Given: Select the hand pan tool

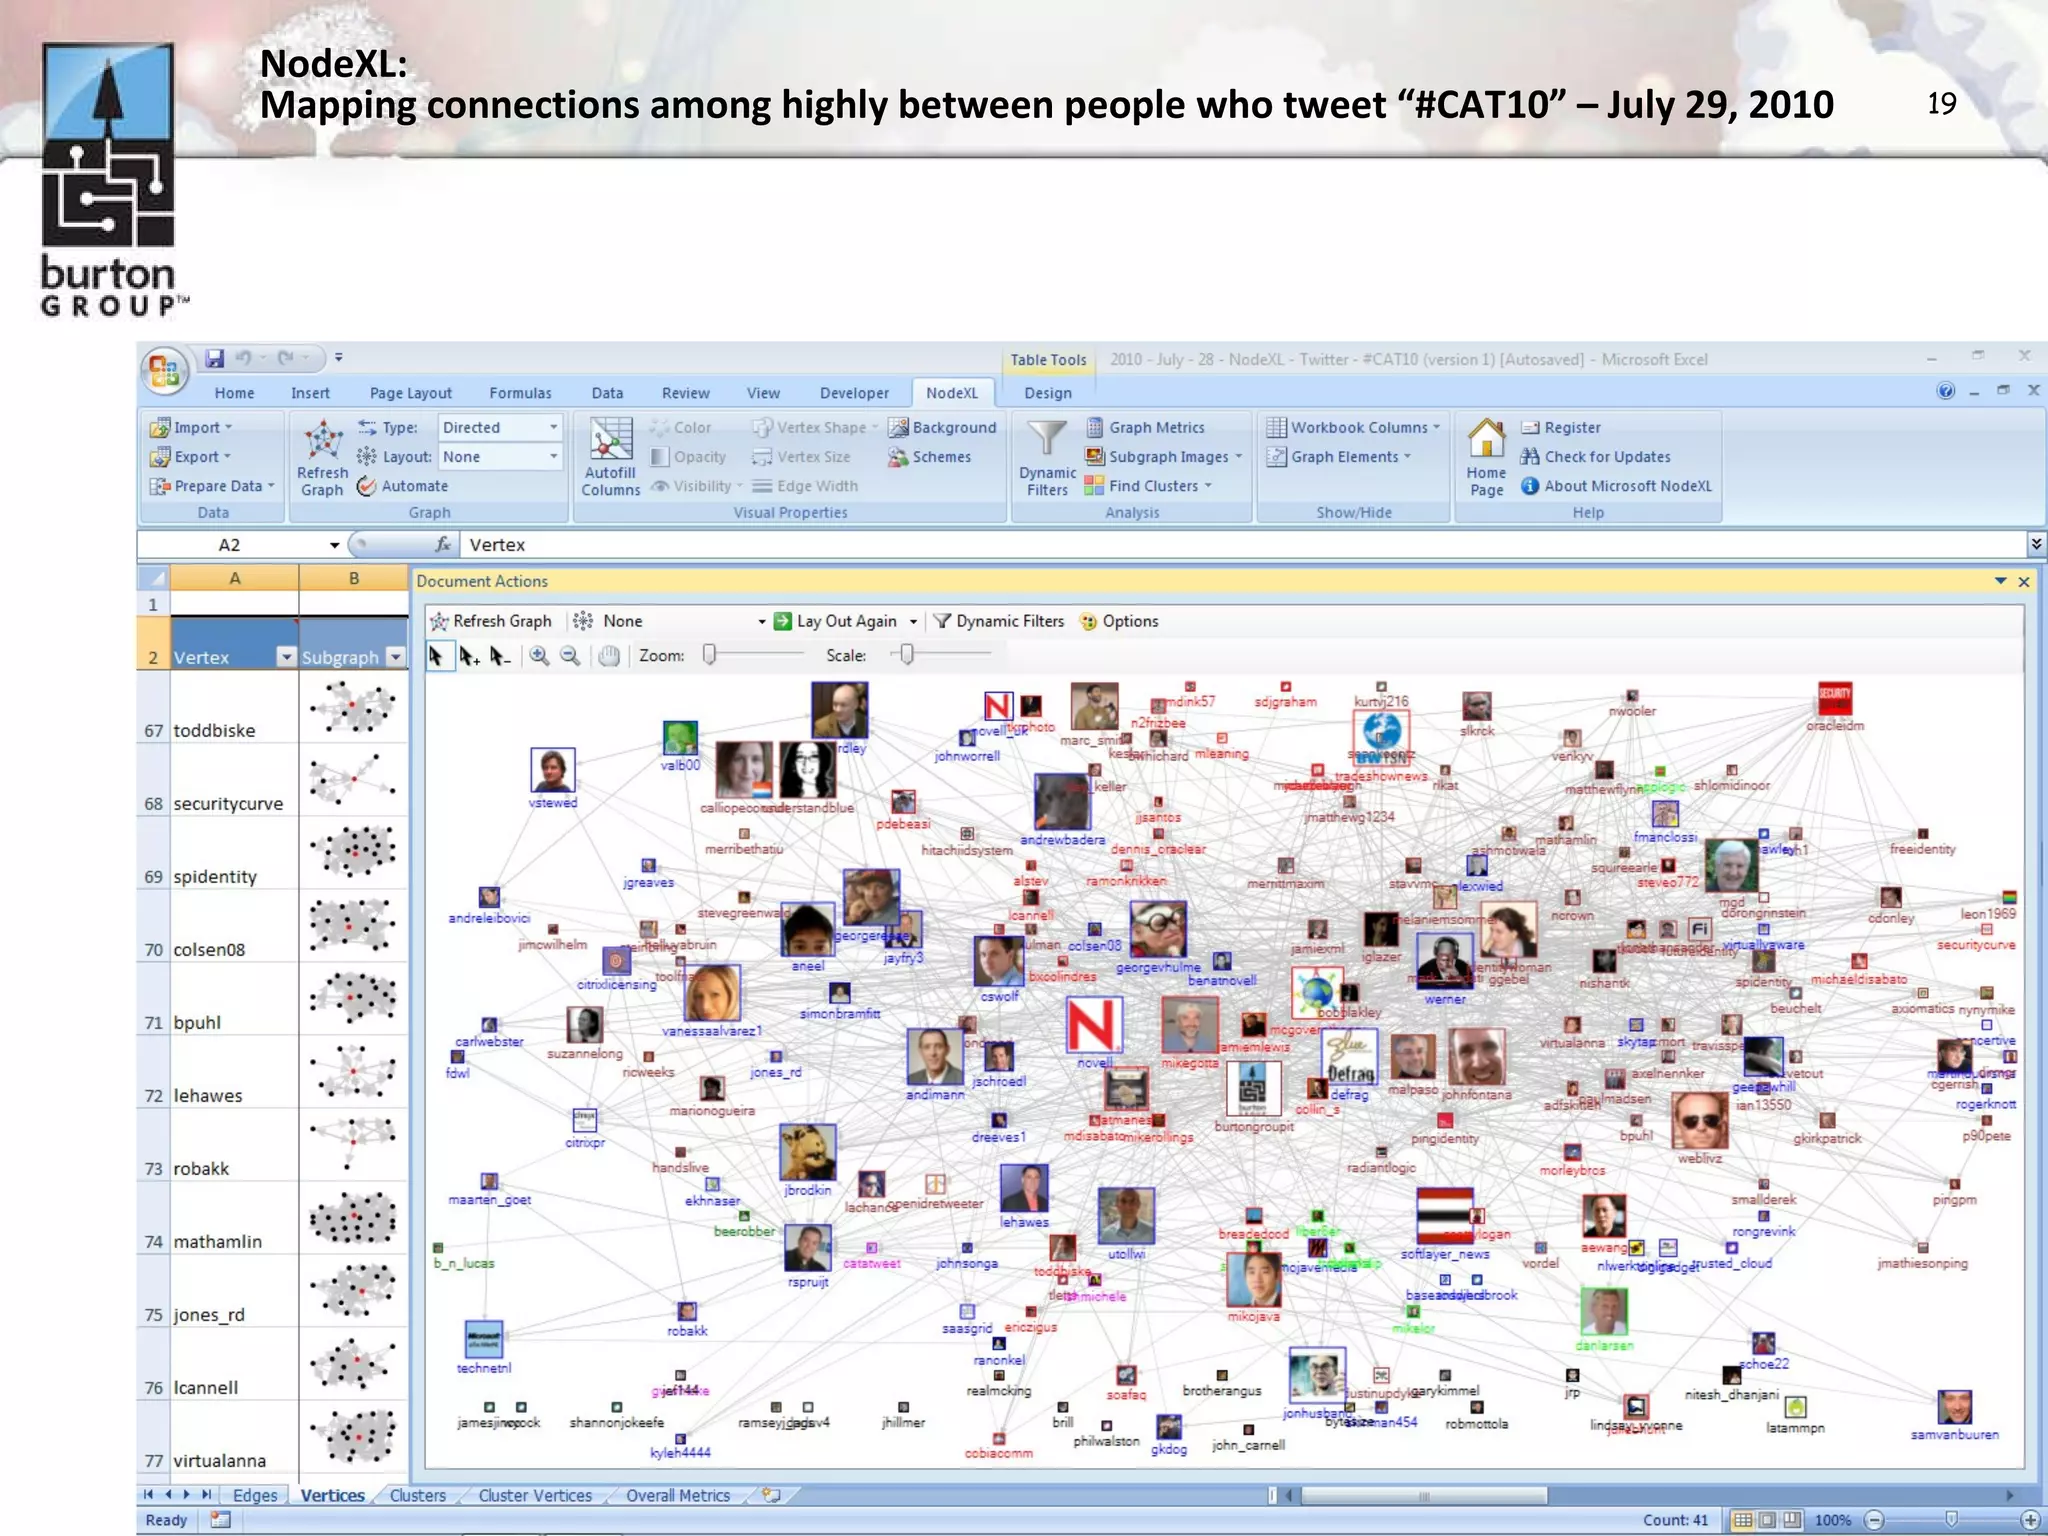Looking at the screenshot, I should (x=609, y=656).
